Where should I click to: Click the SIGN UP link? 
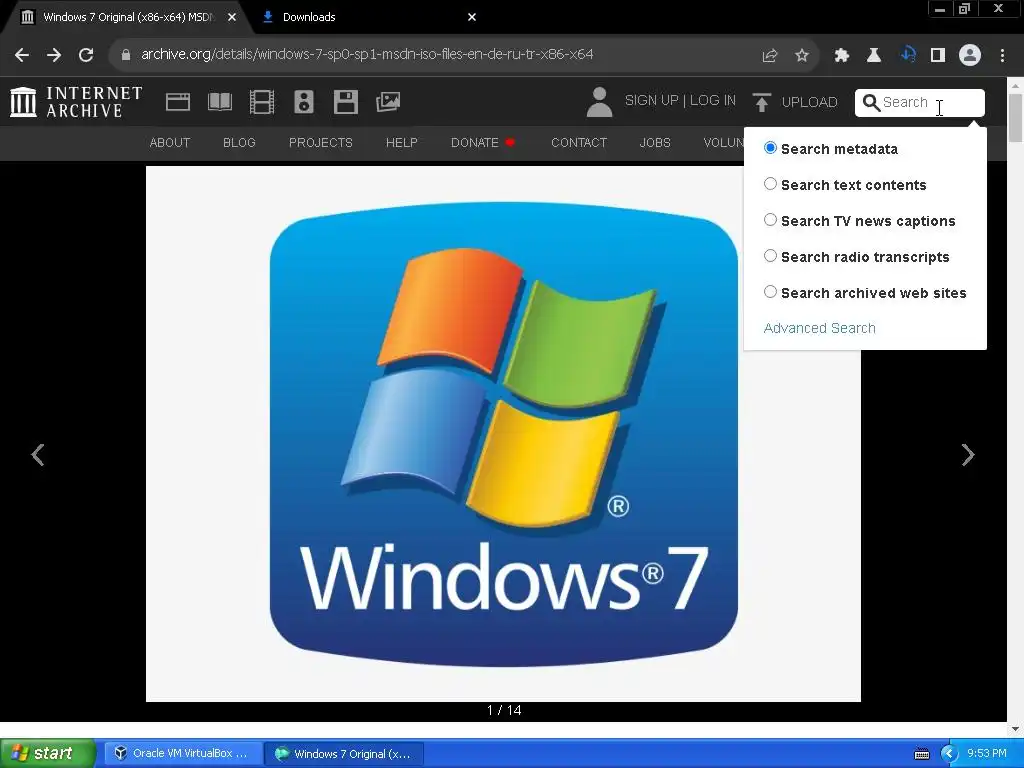click(651, 101)
